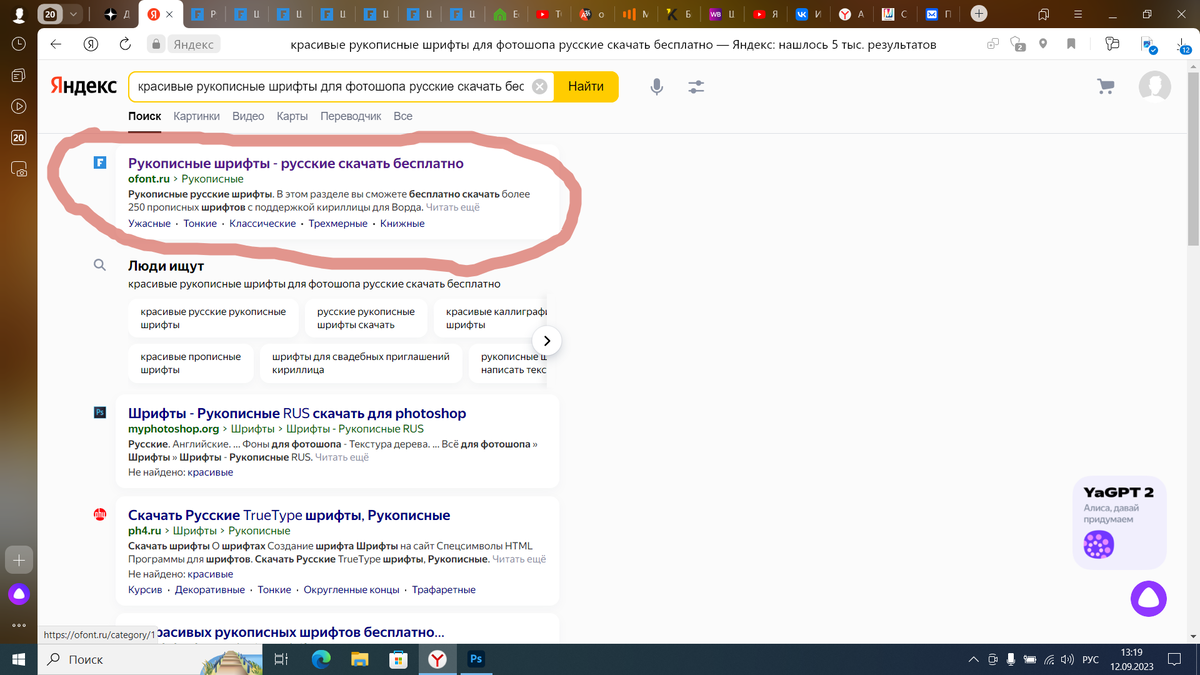Screen dimensions: 1200x675
Task: Open the search filters sliders icon
Action: pos(696,86)
